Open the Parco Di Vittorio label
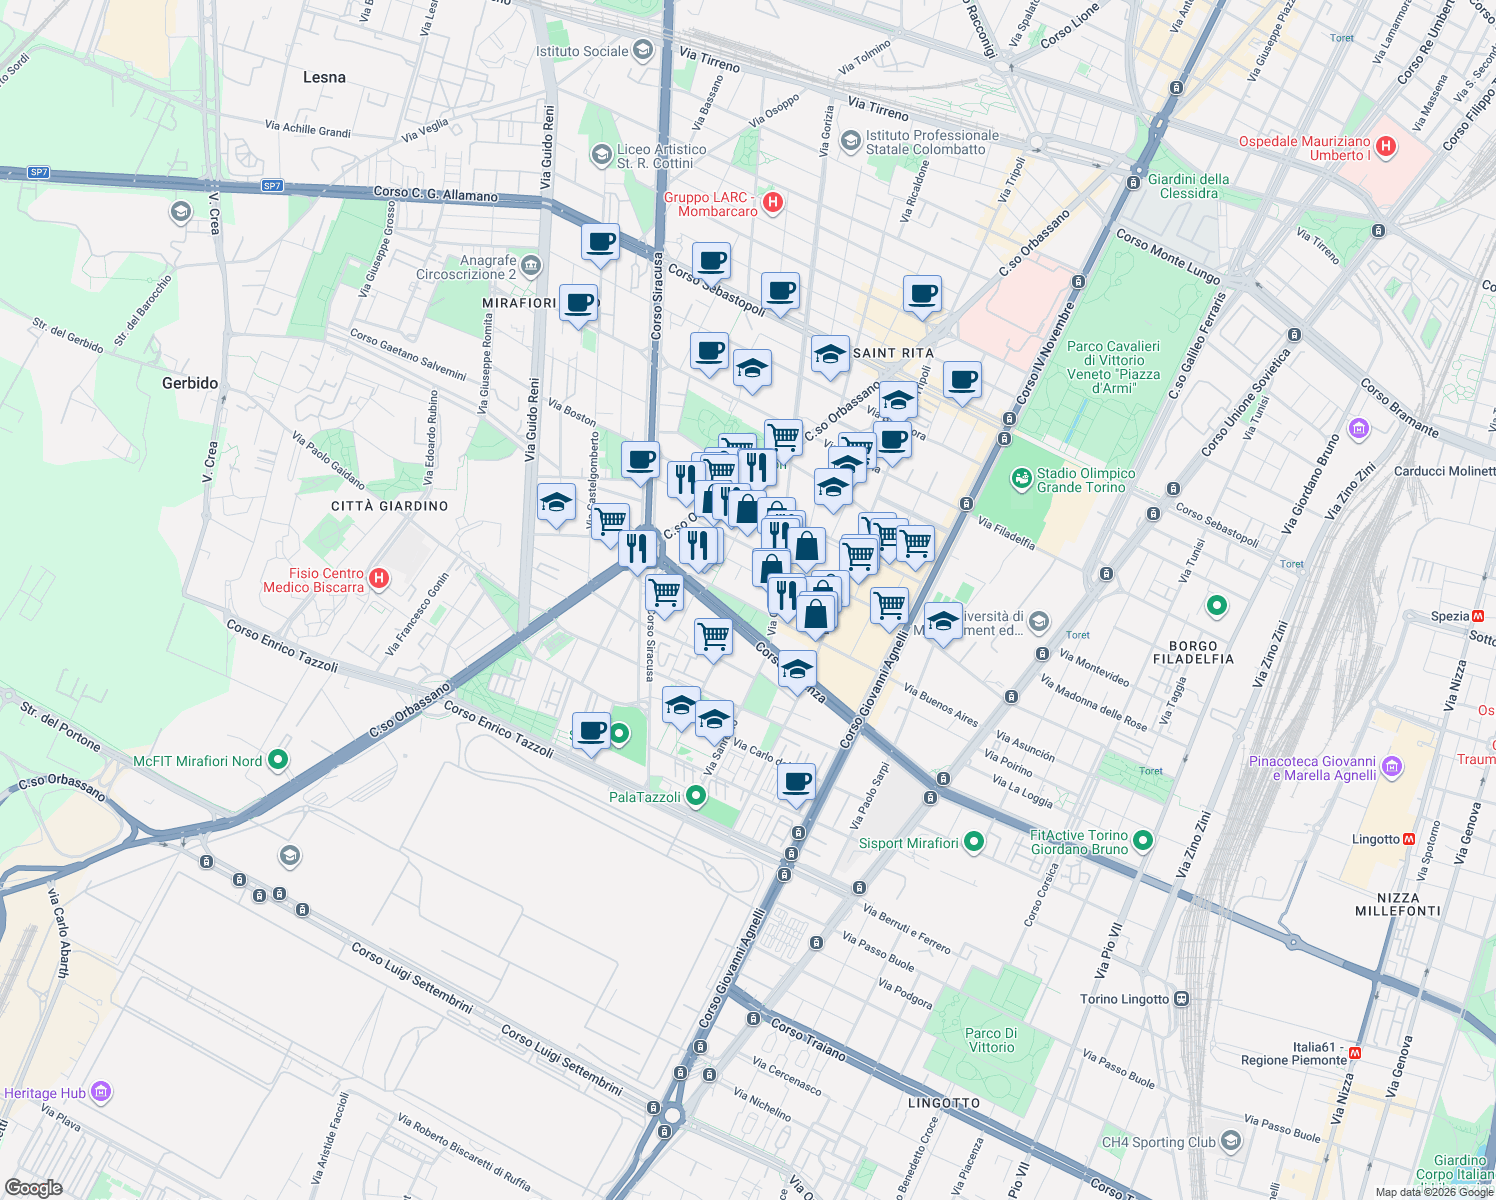This screenshot has width=1496, height=1200. pos(991,1040)
